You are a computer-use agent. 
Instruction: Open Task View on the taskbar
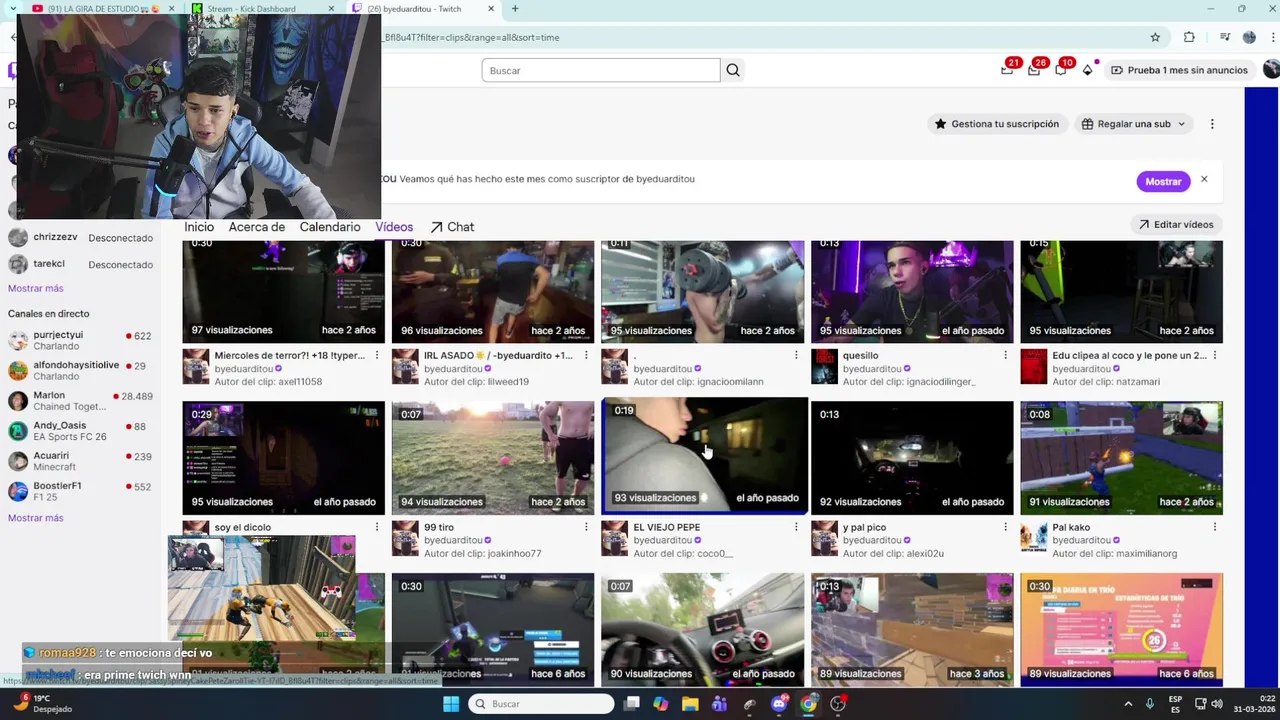click(x=631, y=704)
